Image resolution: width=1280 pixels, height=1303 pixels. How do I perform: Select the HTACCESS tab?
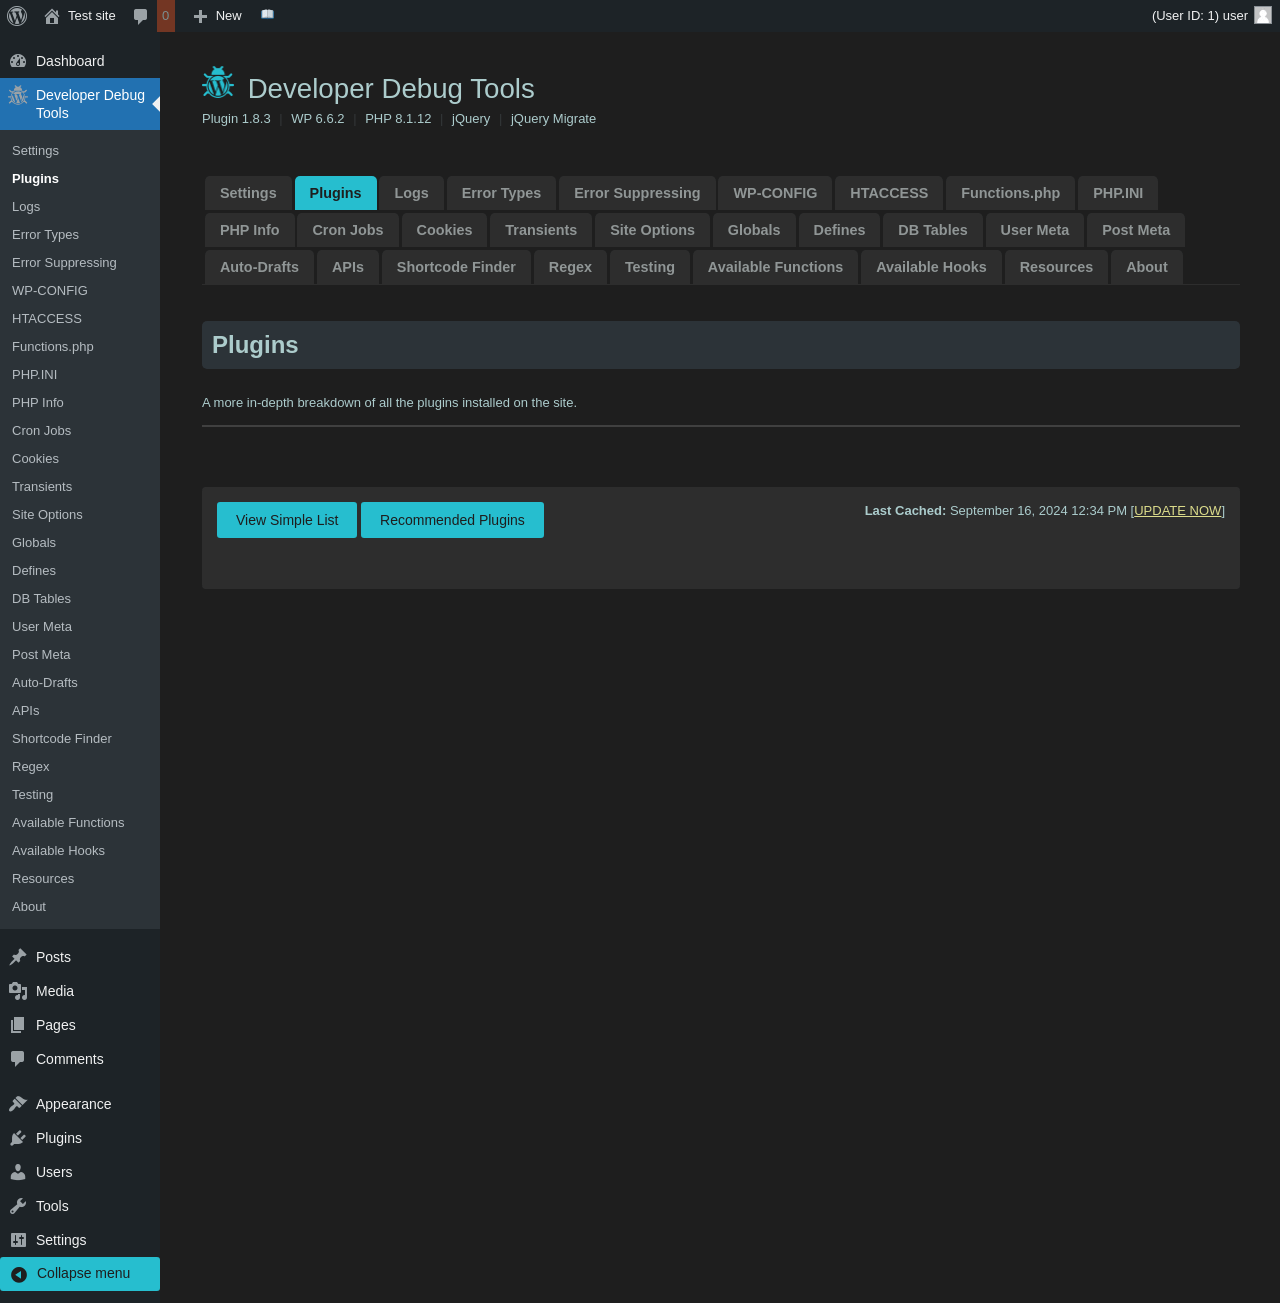click(889, 193)
